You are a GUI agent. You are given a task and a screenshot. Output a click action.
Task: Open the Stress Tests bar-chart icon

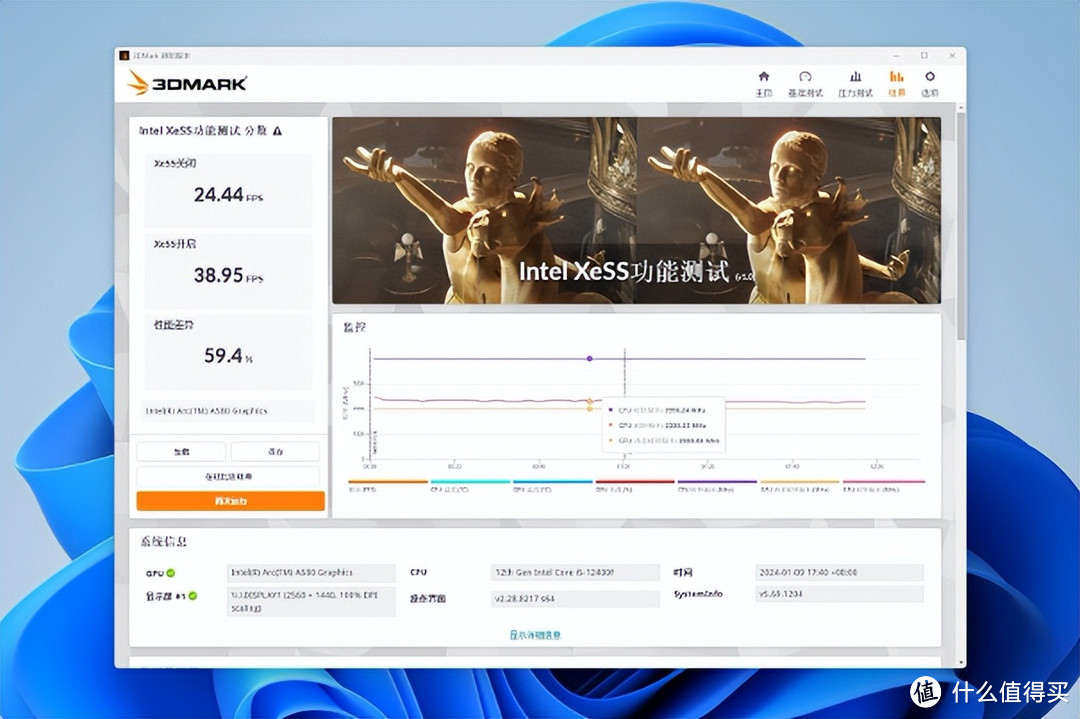[855, 76]
